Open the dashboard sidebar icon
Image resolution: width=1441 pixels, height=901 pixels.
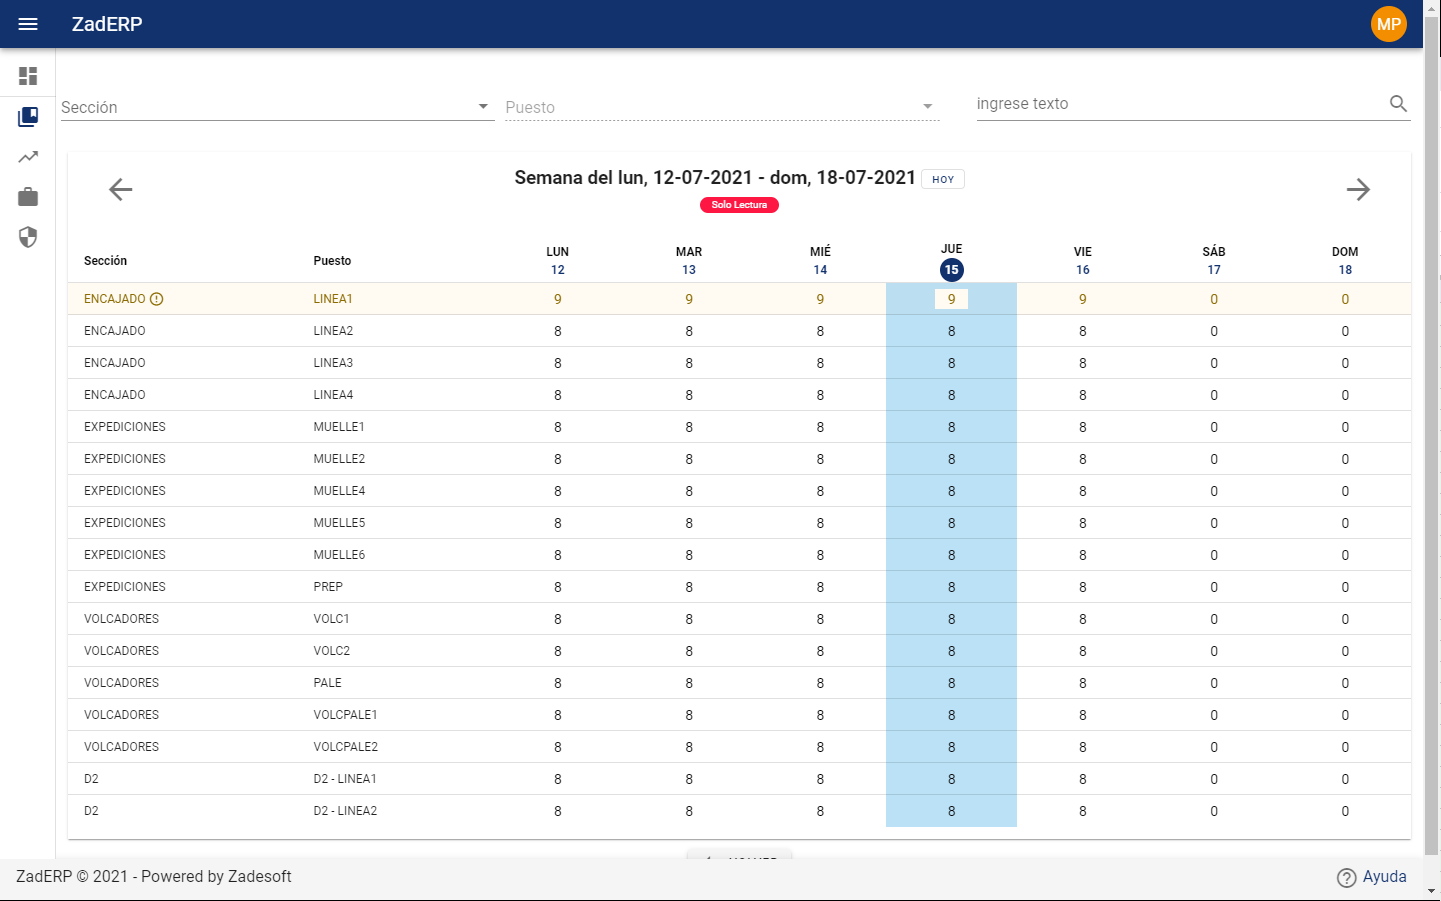(28, 76)
